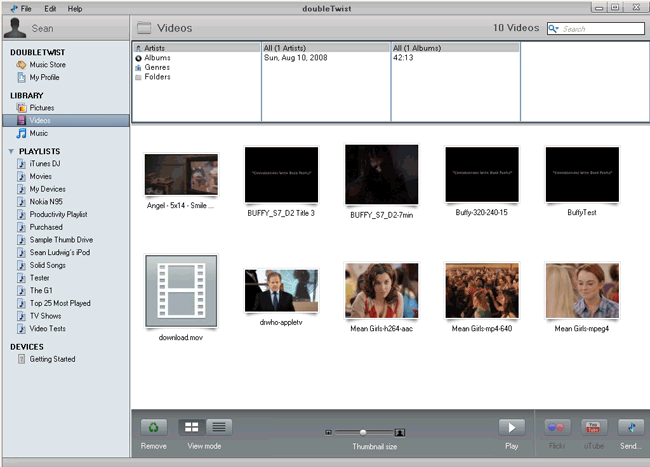This screenshot has height=467, width=650.
Task: Collapse the Playlists section
Action: [11, 151]
